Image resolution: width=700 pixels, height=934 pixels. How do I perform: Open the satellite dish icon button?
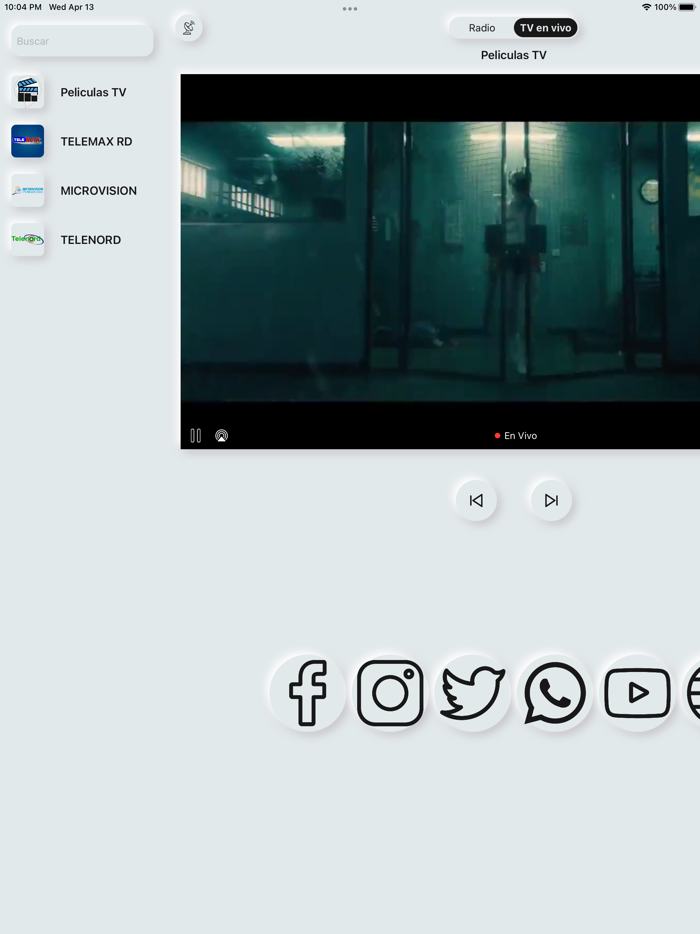(188, 27)
